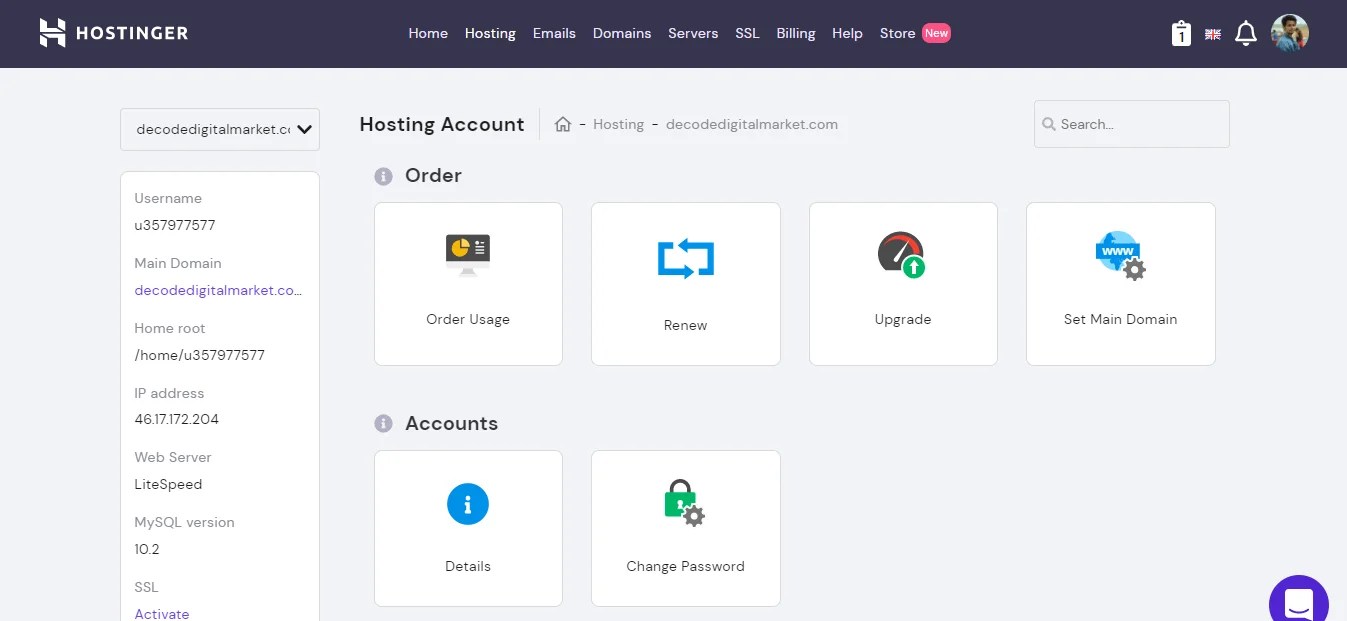
Task: Open user profile avatar
Action: click(x=1290, y=33)
